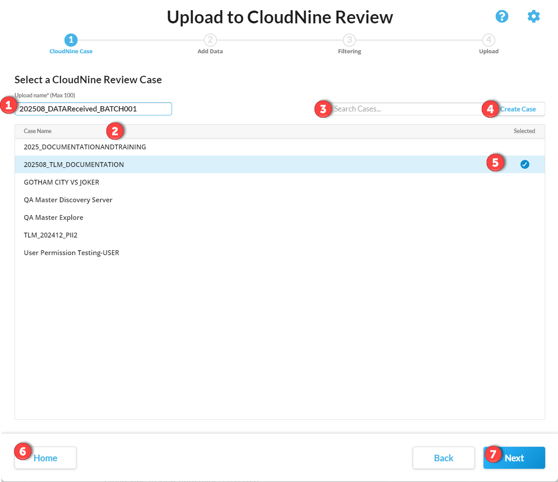Select the TLM_202412_PII2 case
The image size is (558, 482).
pyautogui.click(x=280, y=235)
